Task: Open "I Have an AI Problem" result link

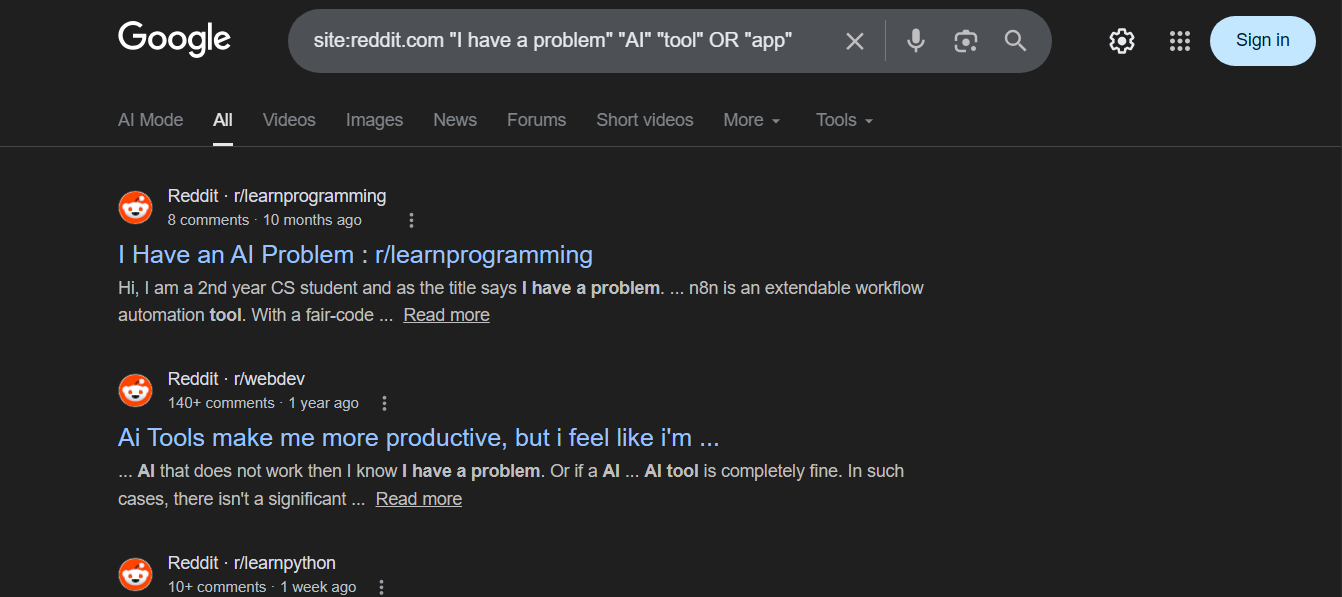Action: pos(355,255)
